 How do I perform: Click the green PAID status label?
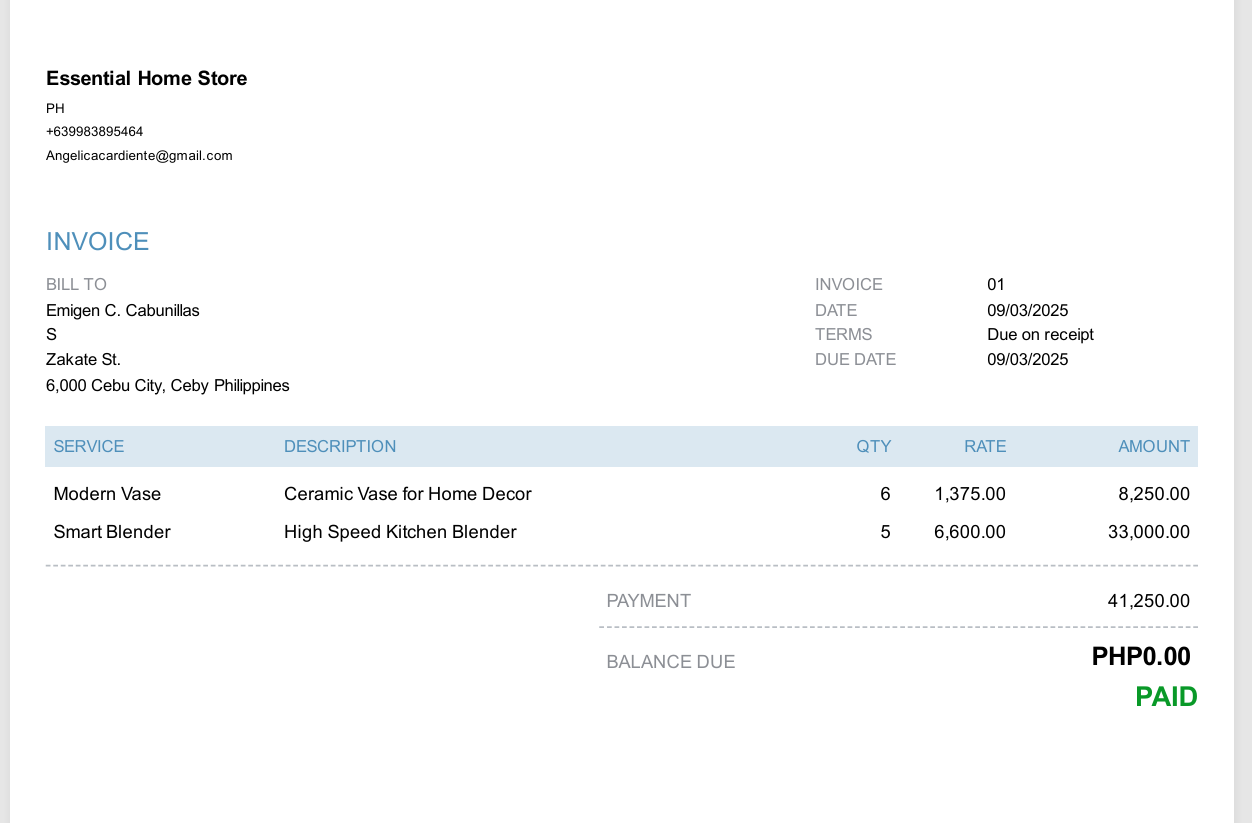1166,697
